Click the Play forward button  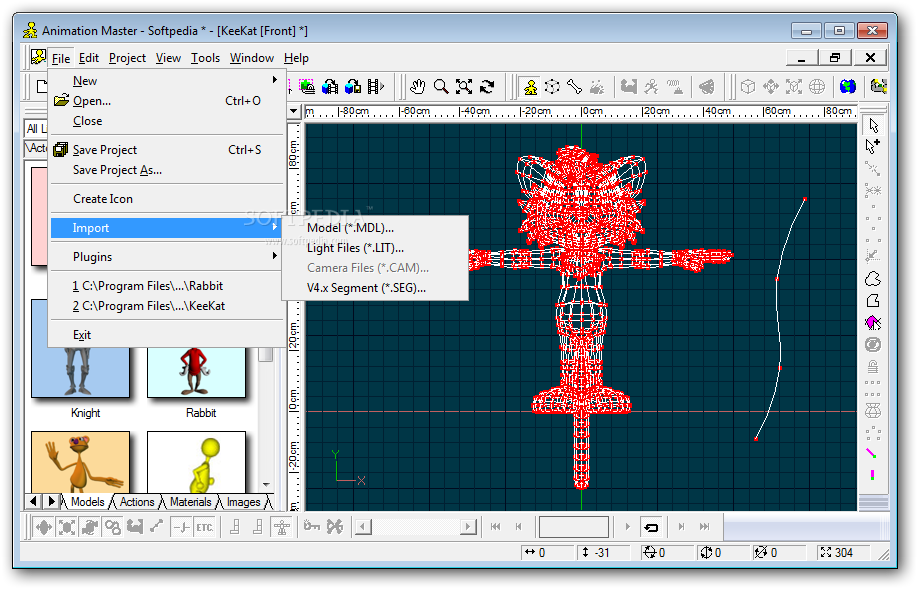coord(627,527)
